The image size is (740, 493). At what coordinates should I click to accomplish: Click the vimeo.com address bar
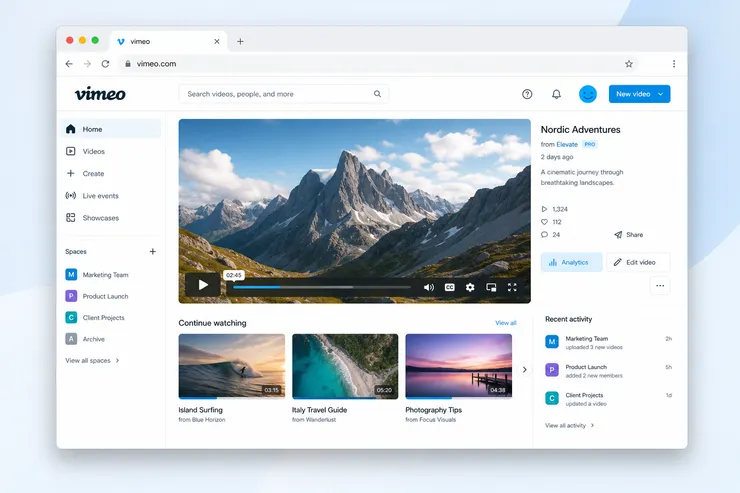click(378, 64)
